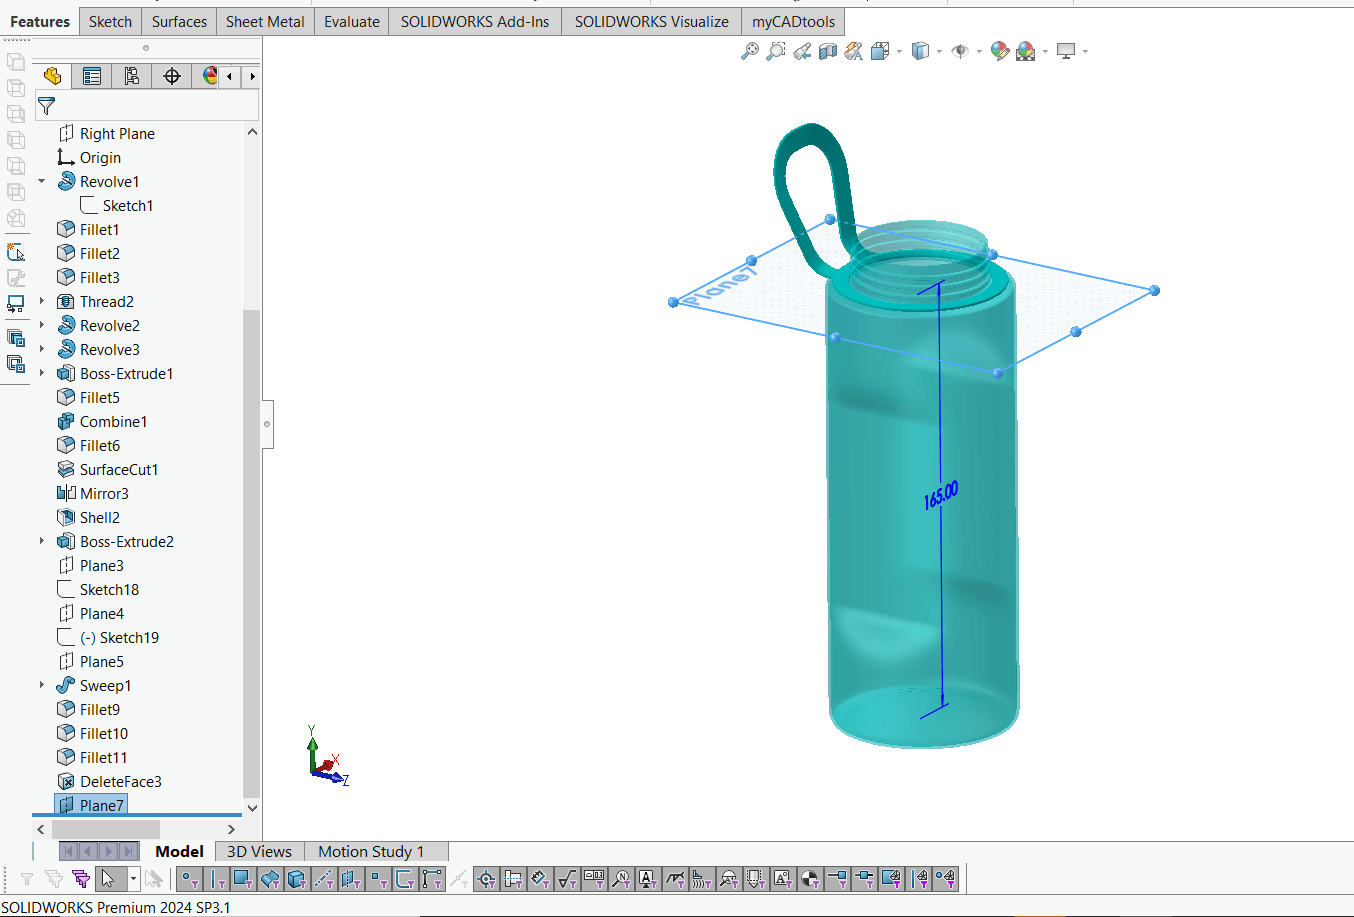Click the Model tab at the bottom
The width and height of the screenshot is (1354, 917).
[179, 851]
